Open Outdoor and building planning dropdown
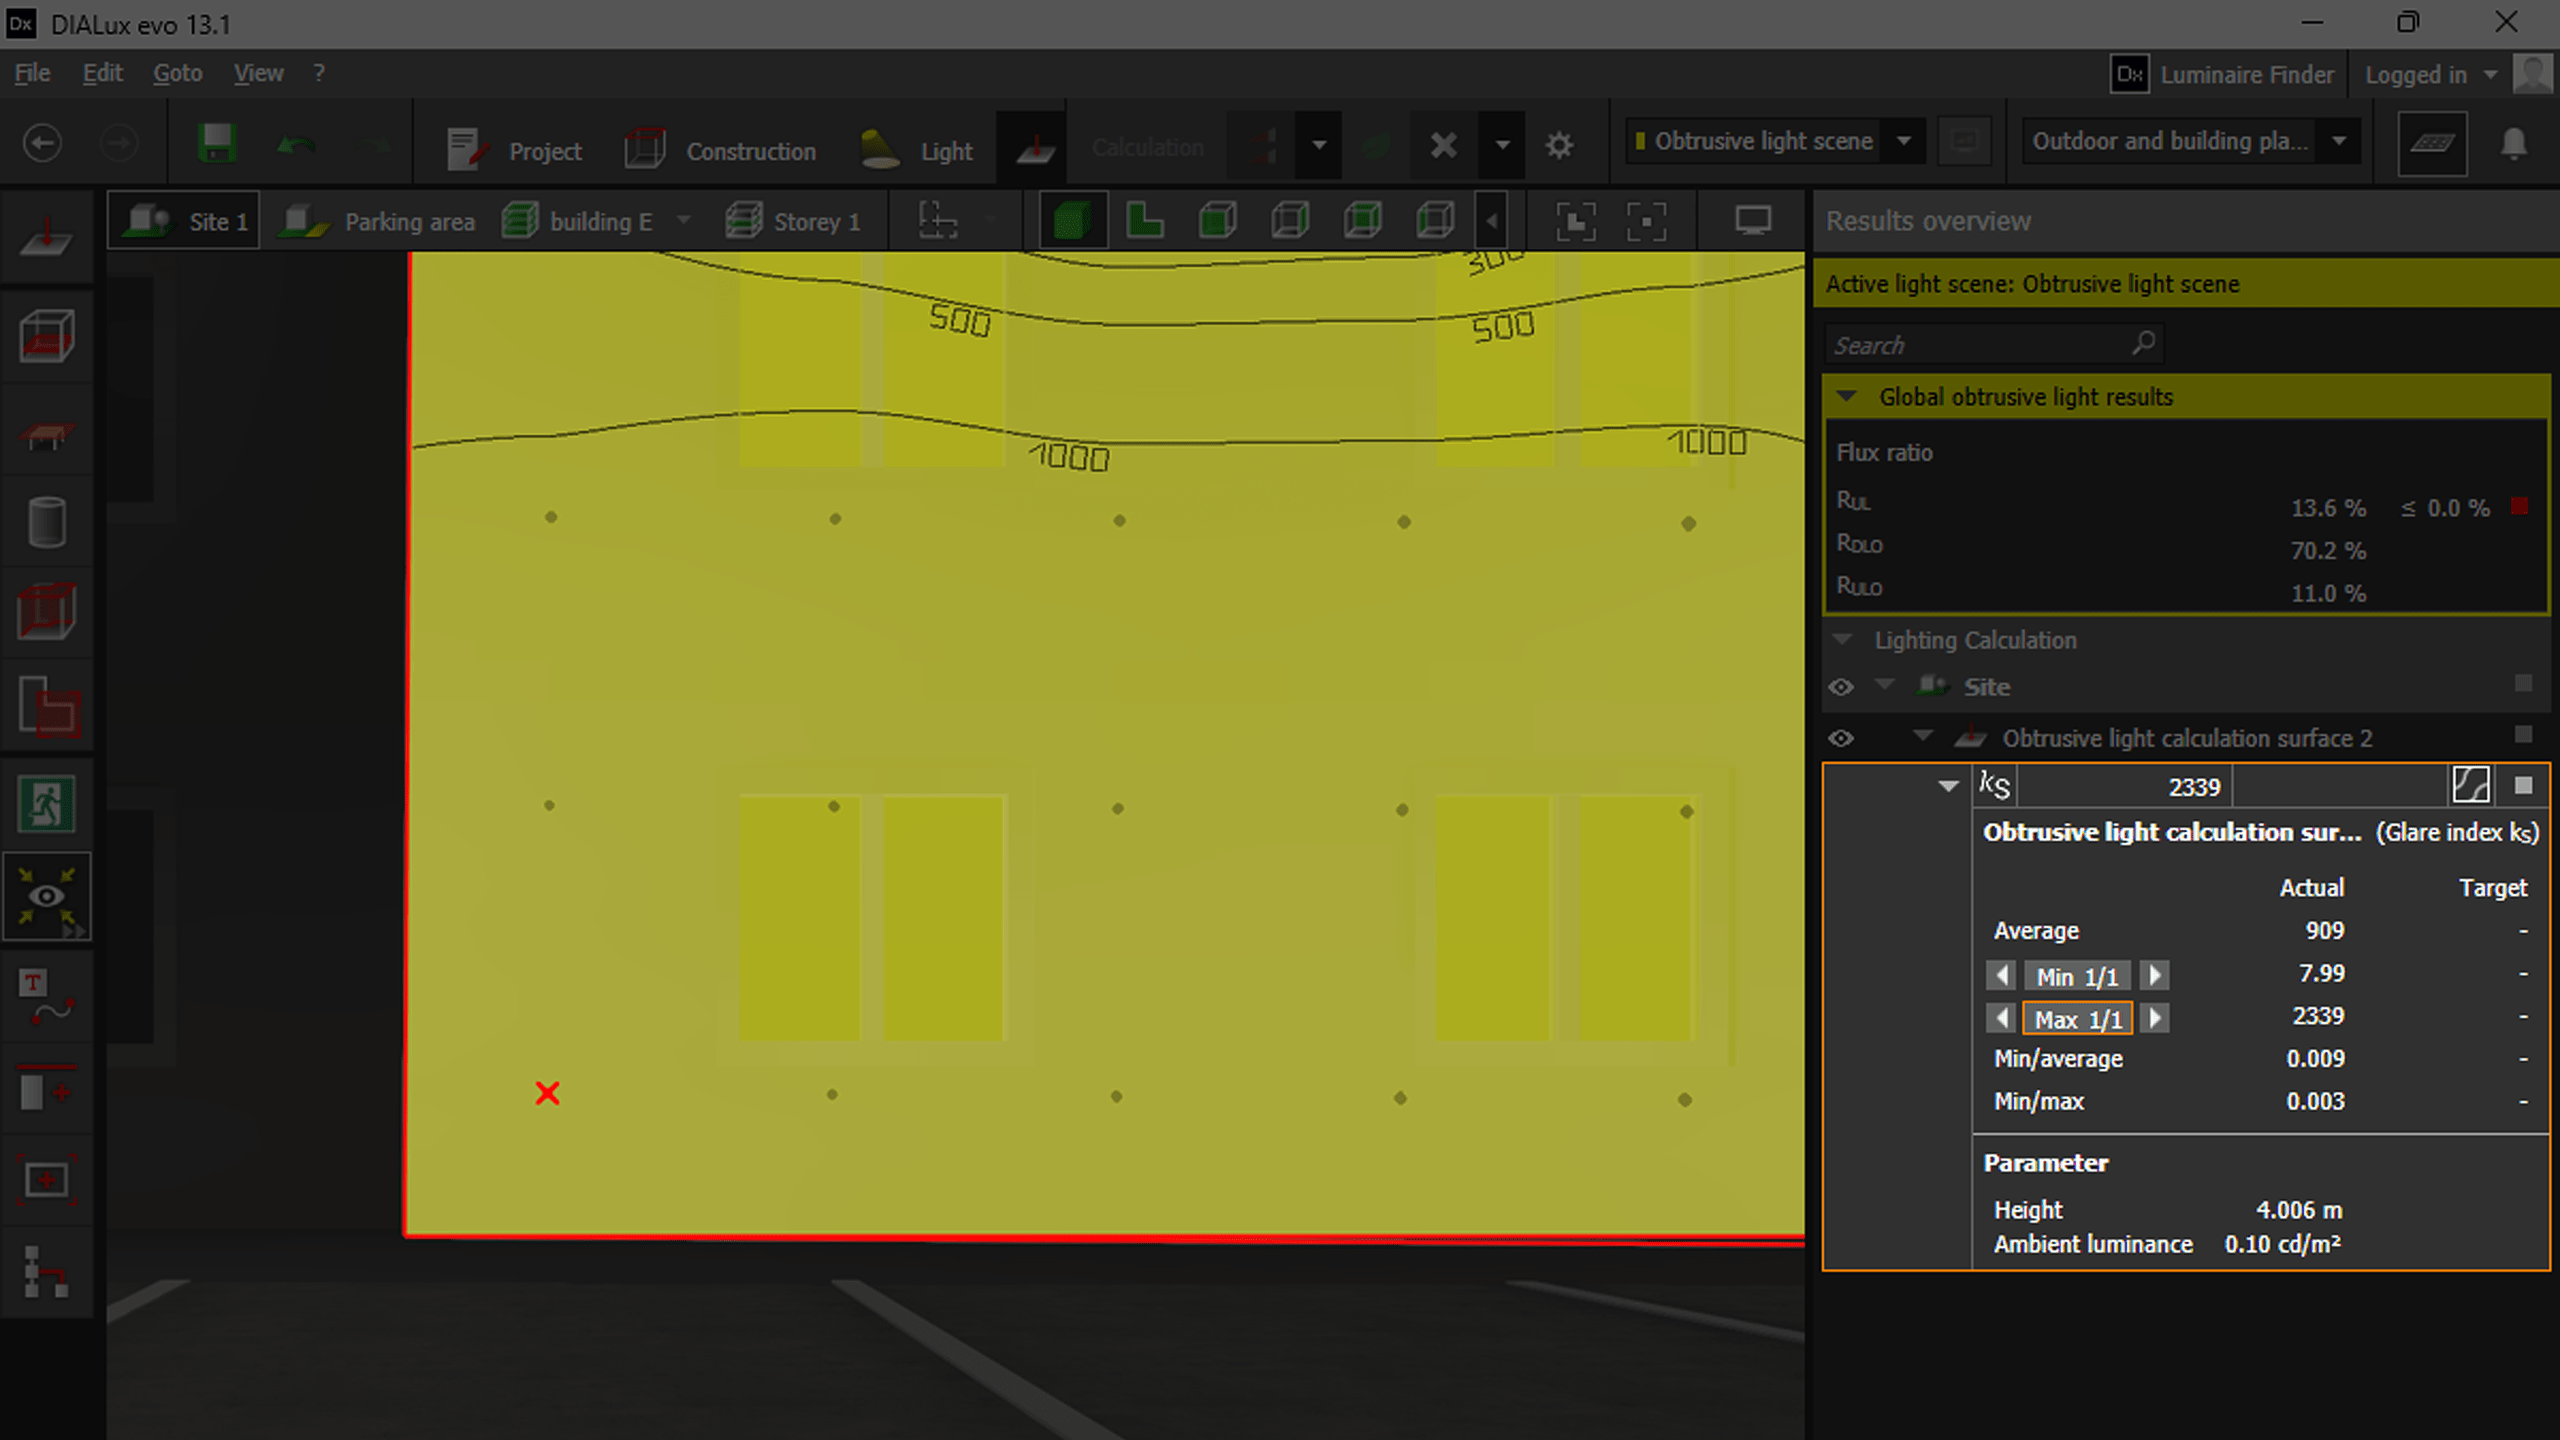 click(x=2338, y=141)
